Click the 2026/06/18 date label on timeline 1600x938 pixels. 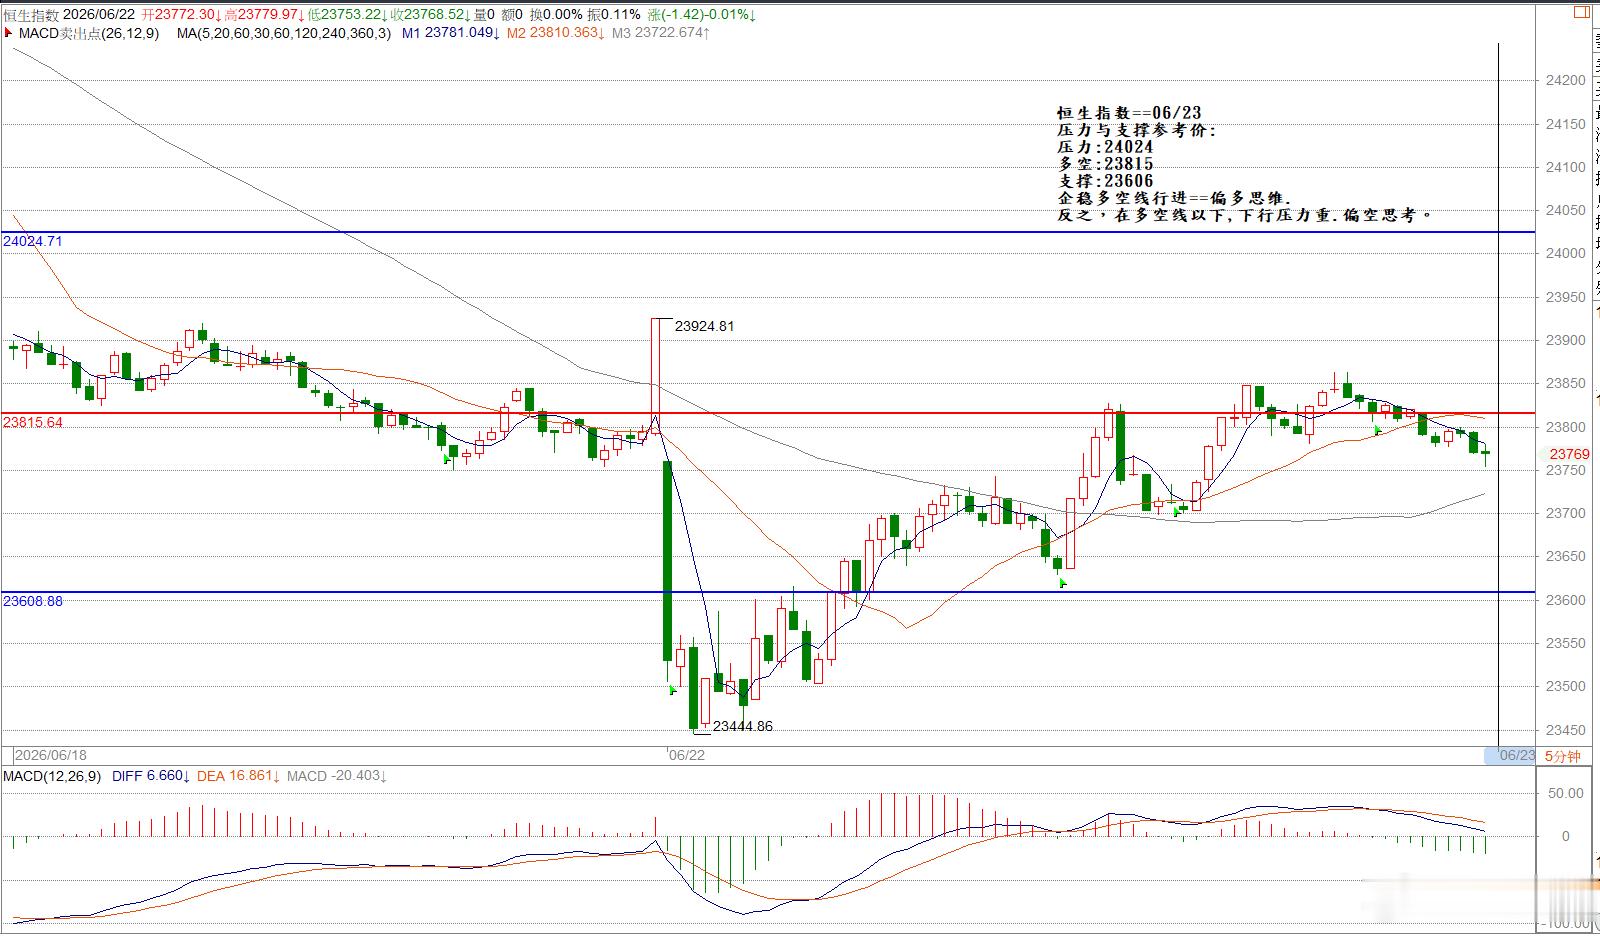point(49,755)
